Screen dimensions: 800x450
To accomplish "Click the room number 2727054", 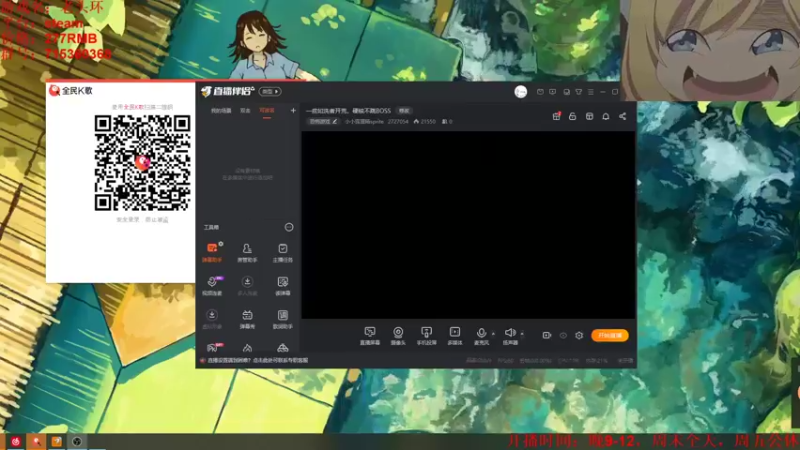I will click(398, 121).
